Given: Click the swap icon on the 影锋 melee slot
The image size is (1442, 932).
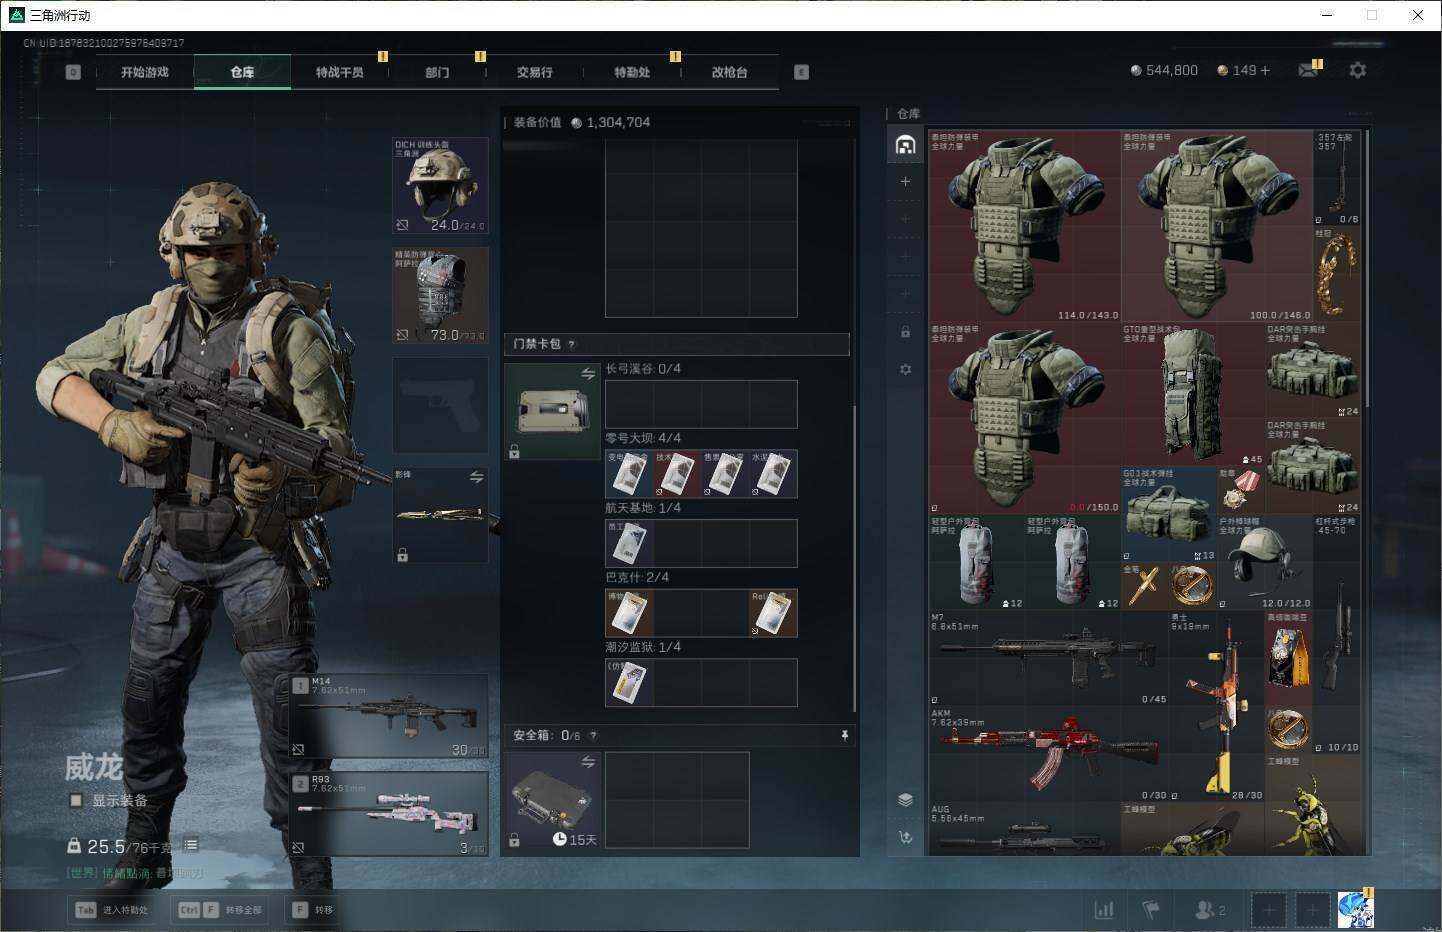Looking at the screenshot, I should point(476,478).
